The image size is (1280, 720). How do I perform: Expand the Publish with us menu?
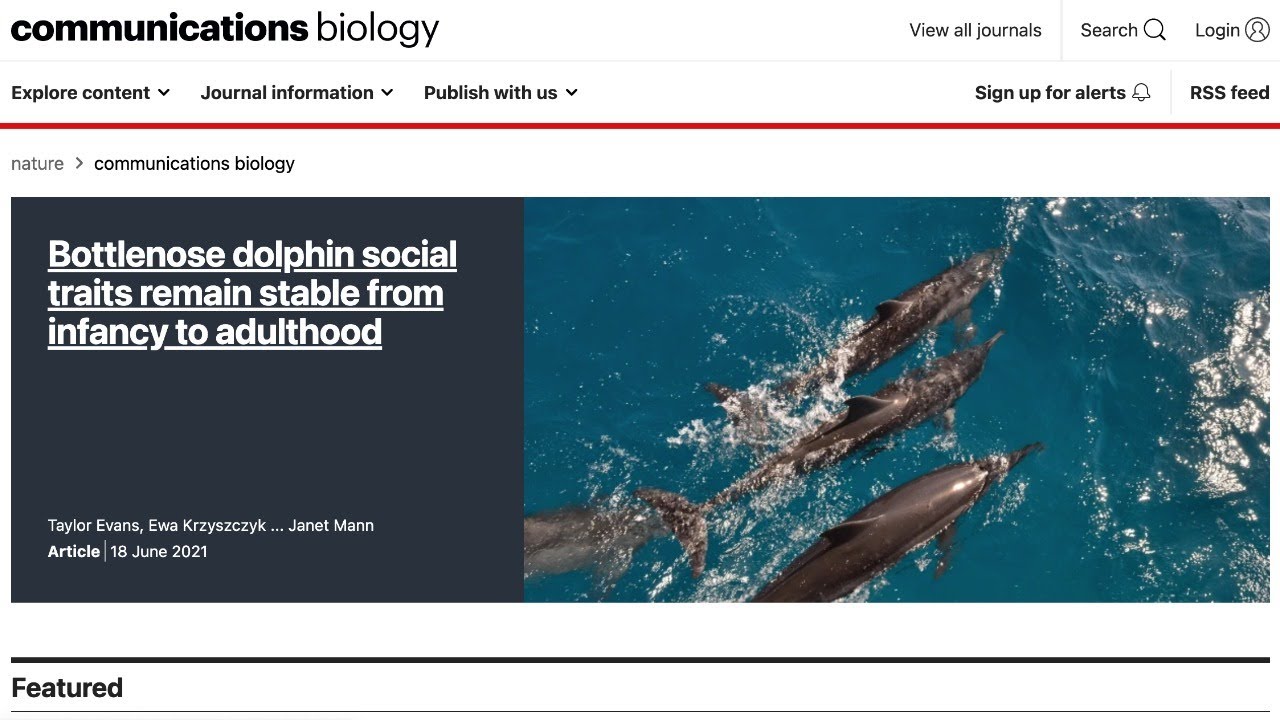click(x=501, y=92)
